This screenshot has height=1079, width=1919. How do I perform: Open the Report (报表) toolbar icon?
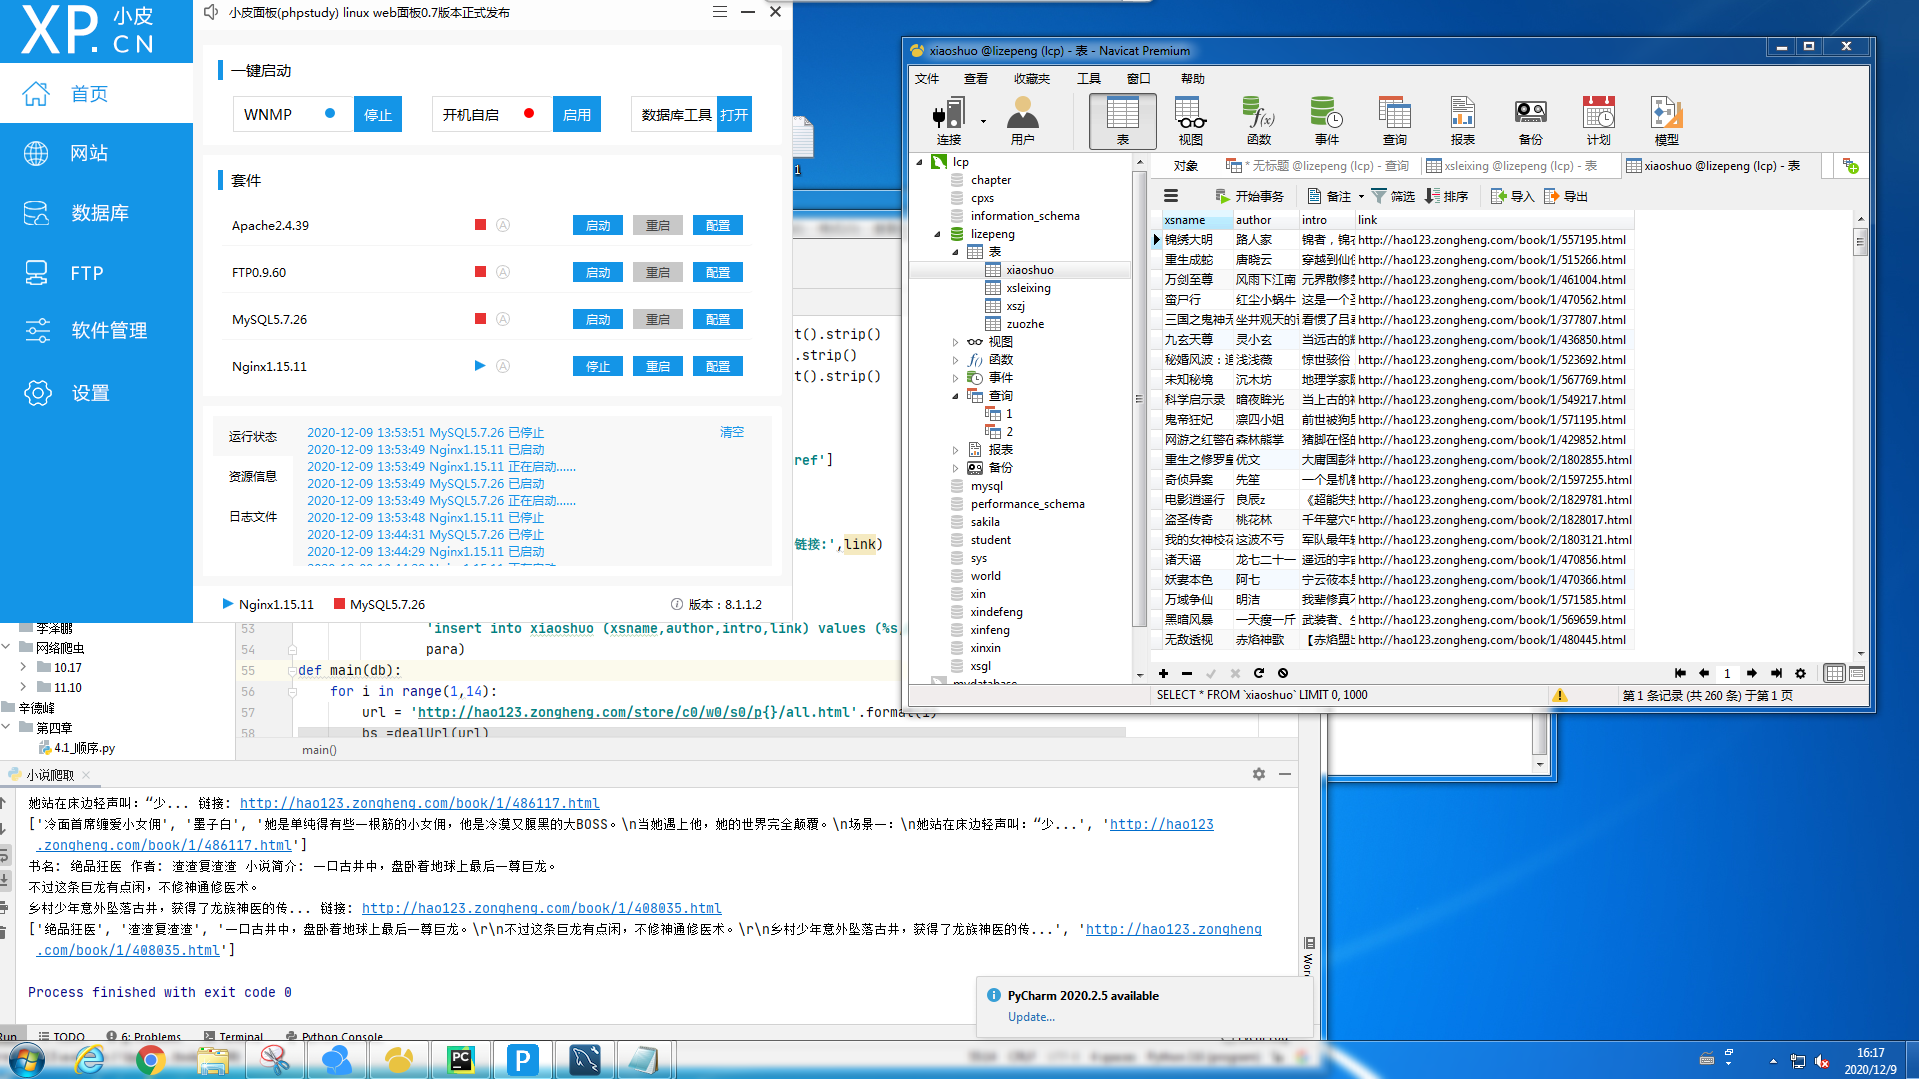point(1462,121)
